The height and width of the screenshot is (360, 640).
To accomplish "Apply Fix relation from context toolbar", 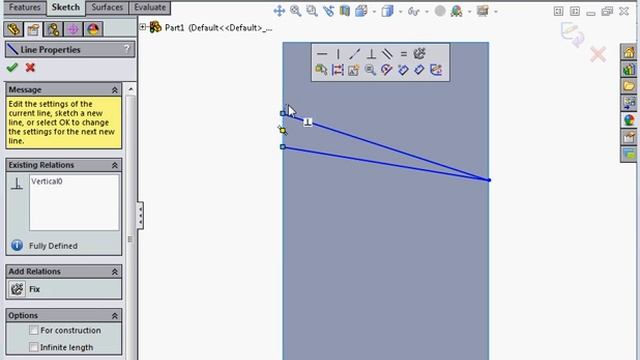I will 419,53.
